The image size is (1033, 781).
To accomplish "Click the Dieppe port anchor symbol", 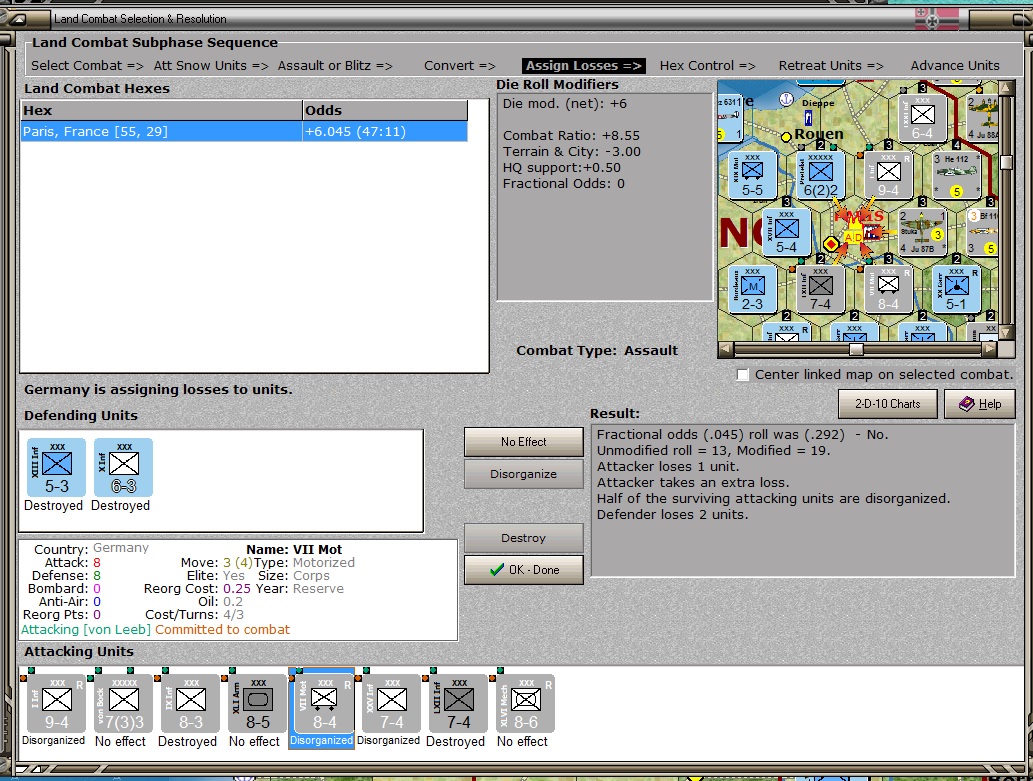I will 786,100.
